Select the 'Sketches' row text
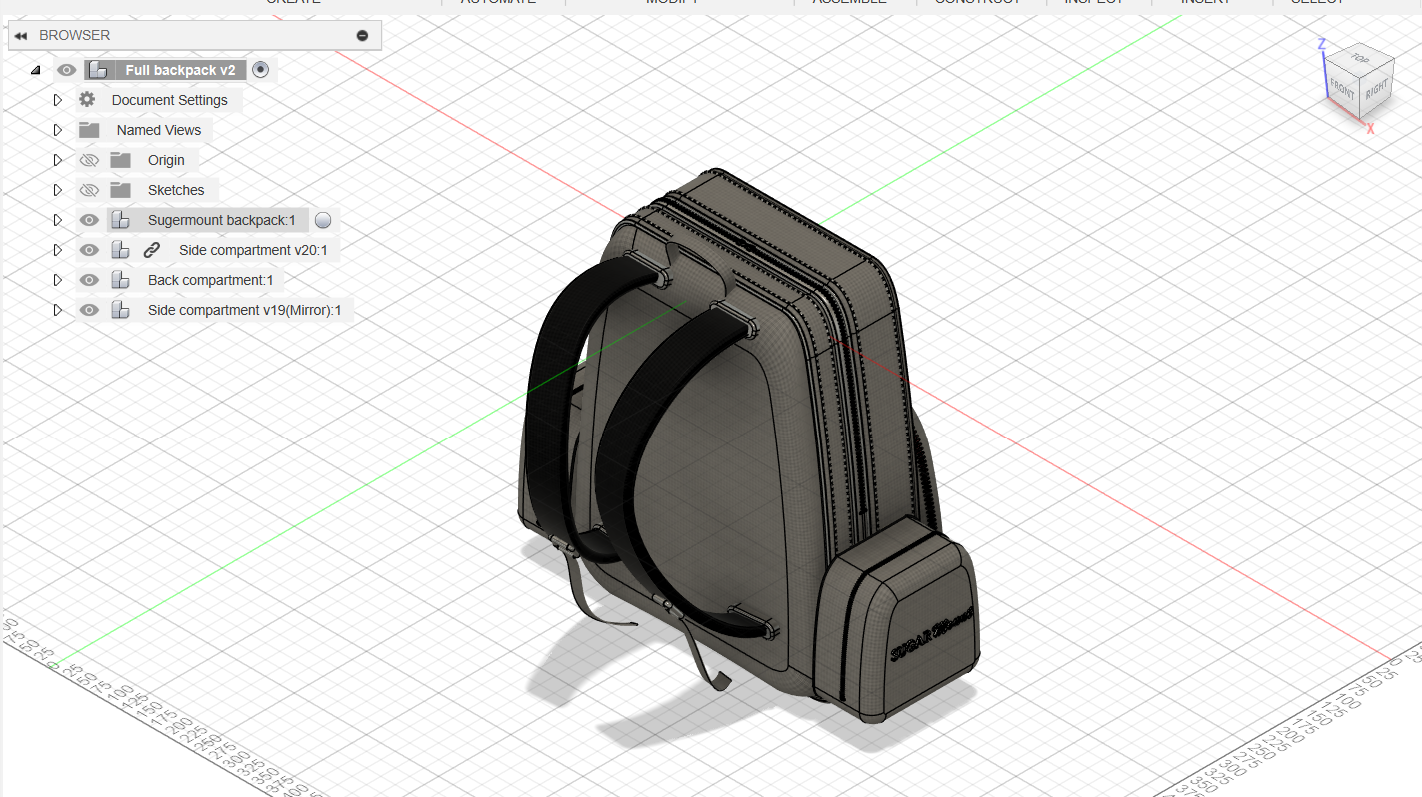 coord(176,190)
